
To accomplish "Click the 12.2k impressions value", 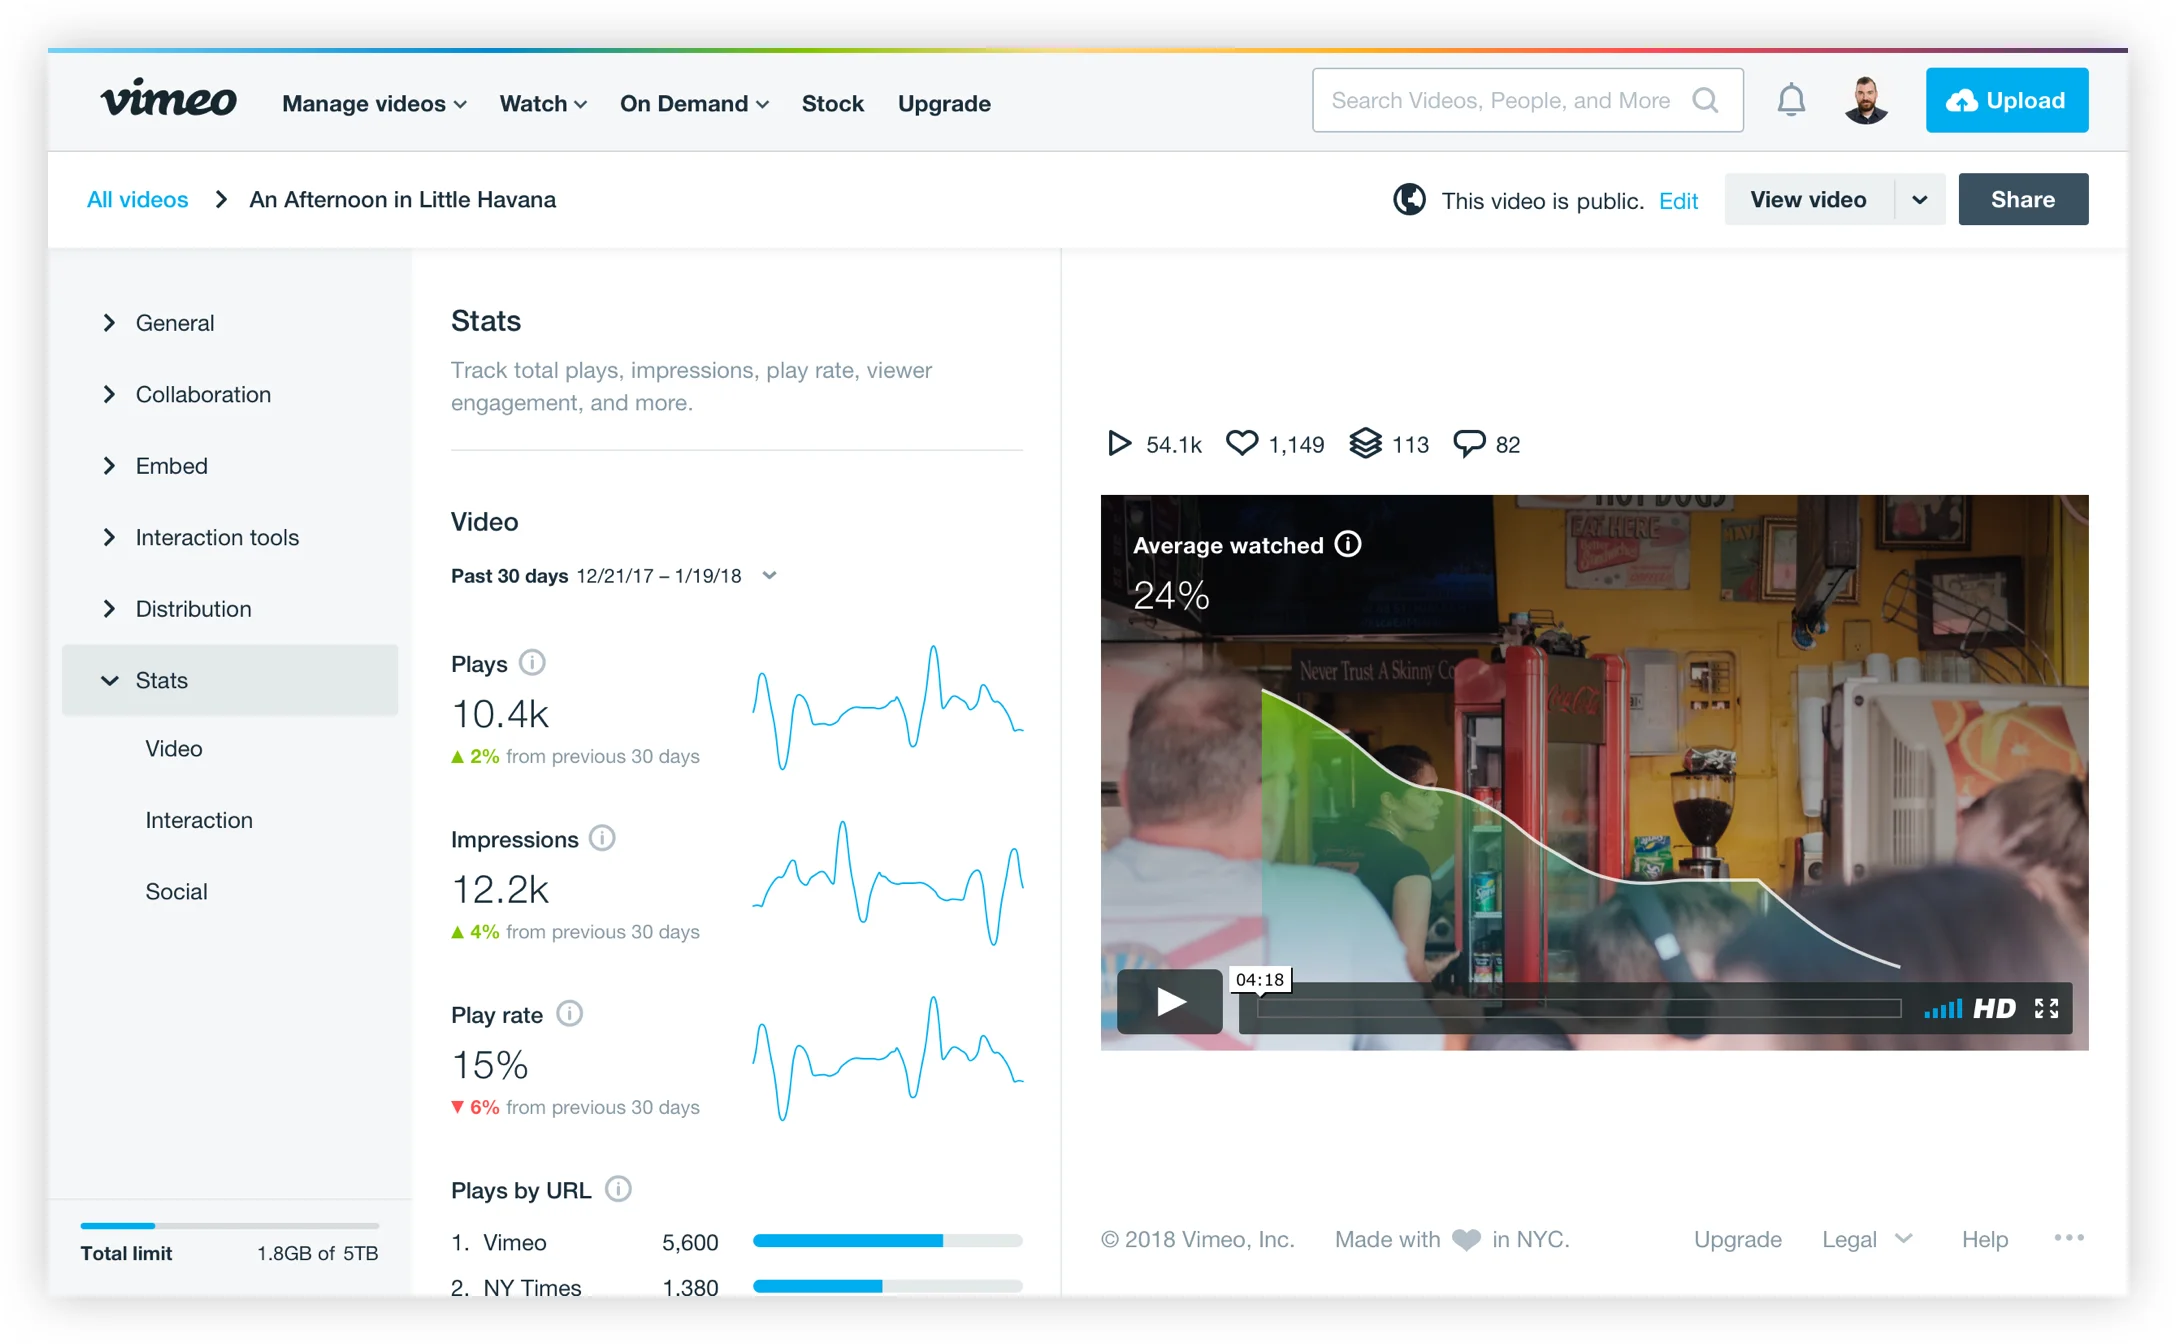I will pos(500,889).
